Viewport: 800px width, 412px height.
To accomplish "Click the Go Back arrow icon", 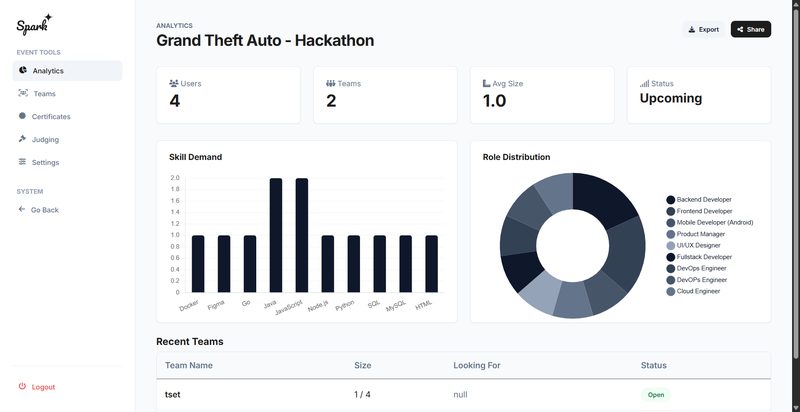I will tap(22, 210).
